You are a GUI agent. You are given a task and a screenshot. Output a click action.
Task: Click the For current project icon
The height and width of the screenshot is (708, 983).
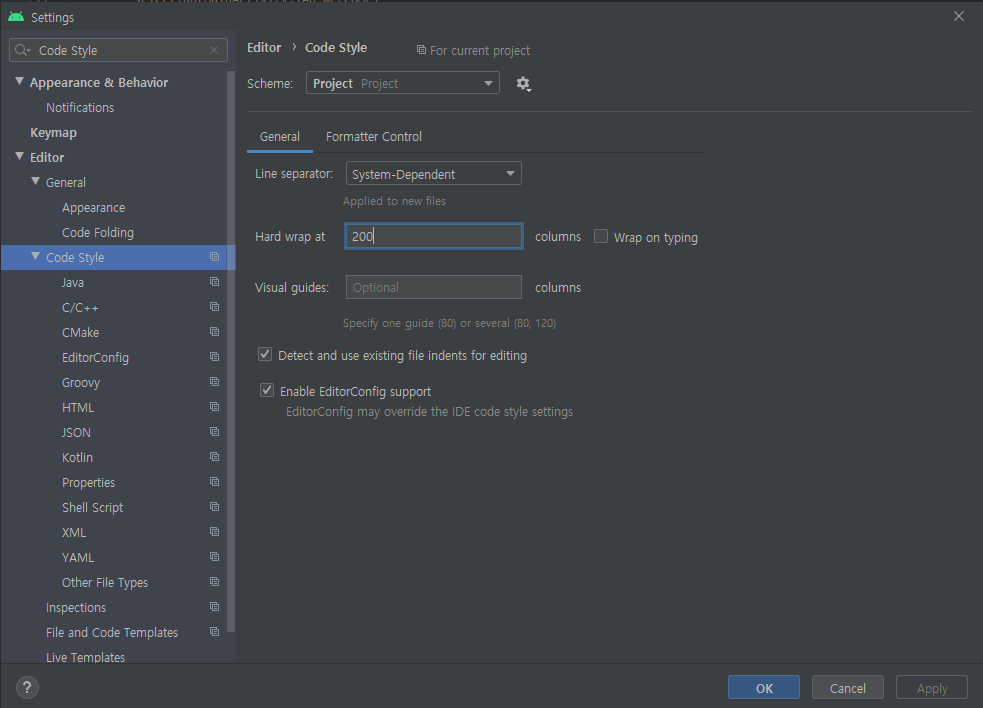[x=421, y=50]
